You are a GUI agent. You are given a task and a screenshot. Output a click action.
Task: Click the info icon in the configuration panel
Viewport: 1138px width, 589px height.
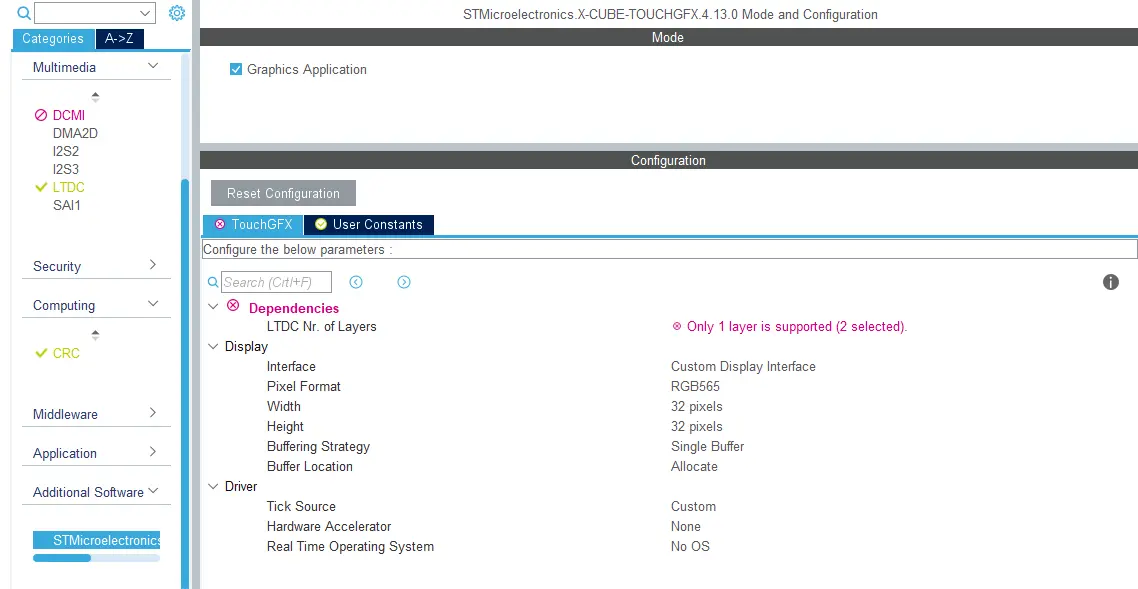click(x=1110, y=282)
